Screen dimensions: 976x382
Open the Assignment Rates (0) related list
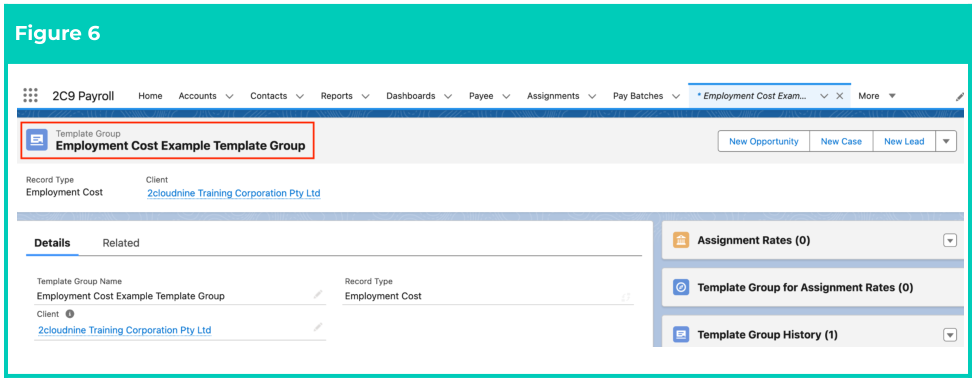tap(753, 240)
